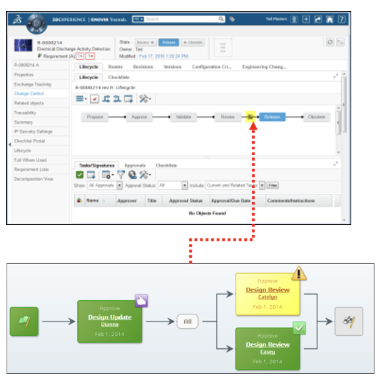Open the Home icon in top bar
This screenshot has height=382, width=379.
(x=330, y=19)
